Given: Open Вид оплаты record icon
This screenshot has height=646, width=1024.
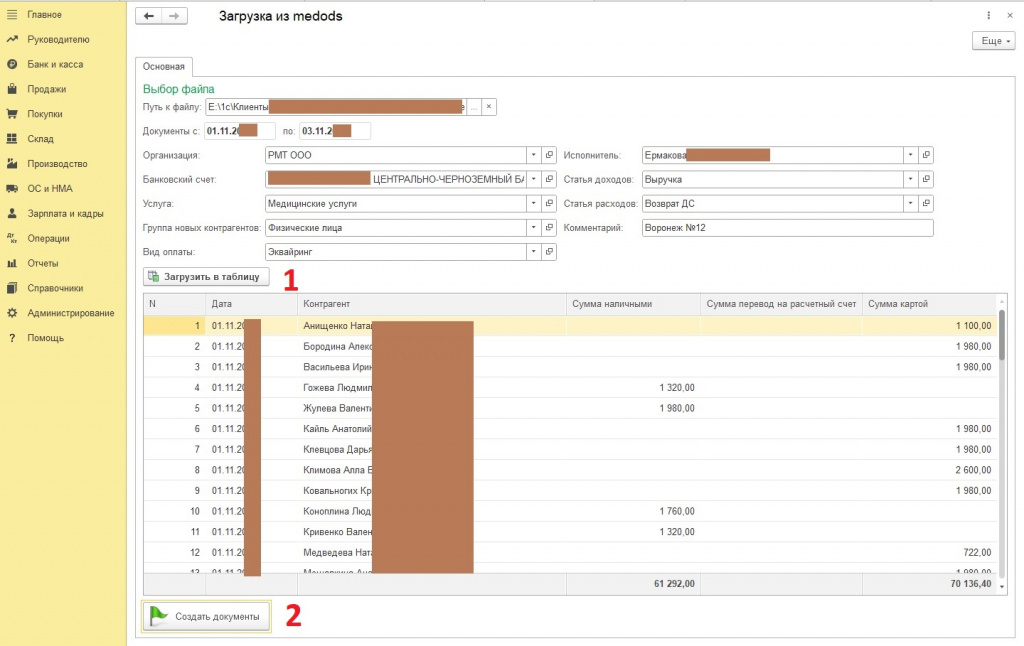Looking at the screenshot, I should click(549, 251).
